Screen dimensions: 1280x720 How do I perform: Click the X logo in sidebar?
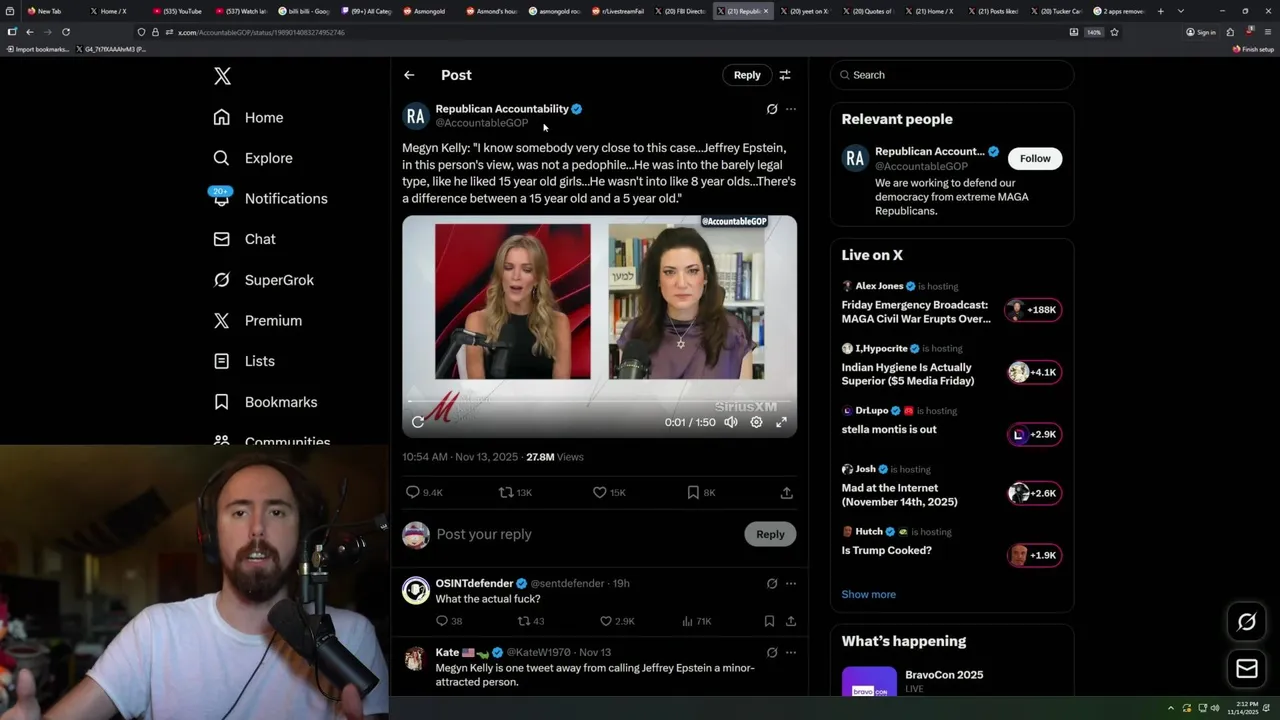point(222,76)
